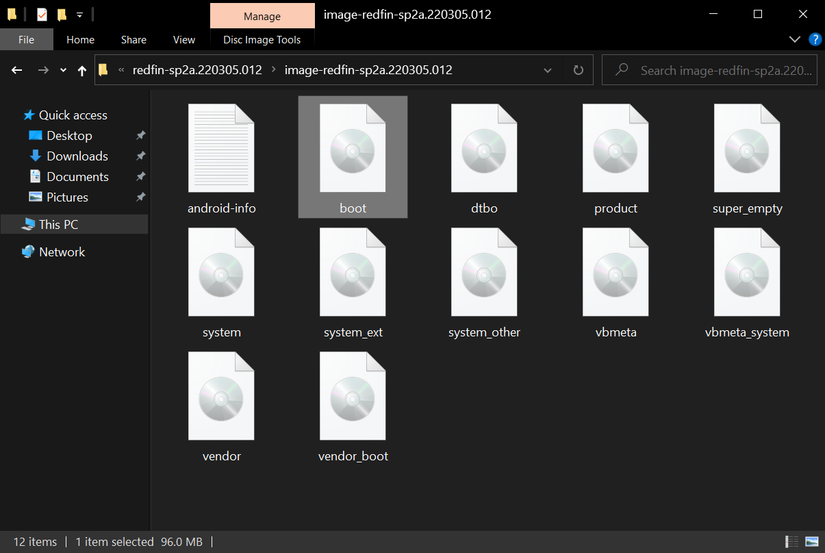Select the vendor disc image file

click(x=221, y=396)
